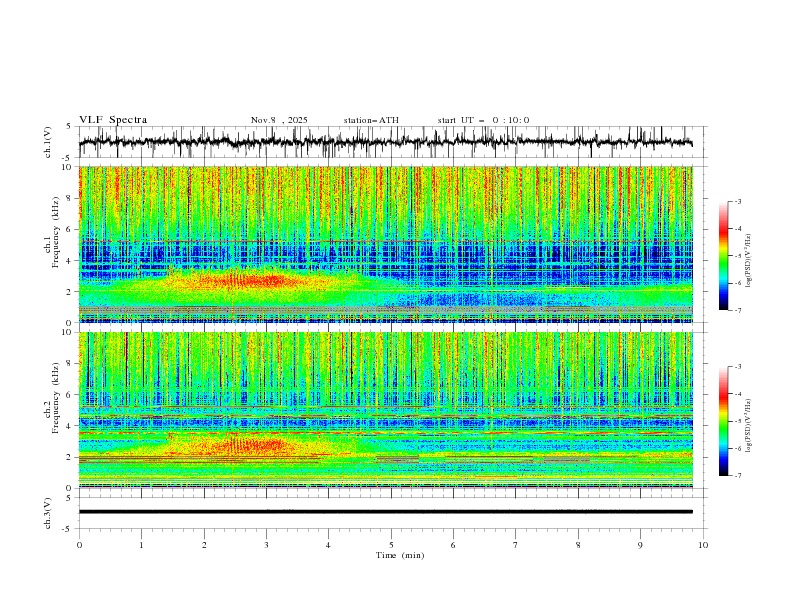Click the "8" tick on the Time axis
Screen dimensions: 792x612
[578, 545]
